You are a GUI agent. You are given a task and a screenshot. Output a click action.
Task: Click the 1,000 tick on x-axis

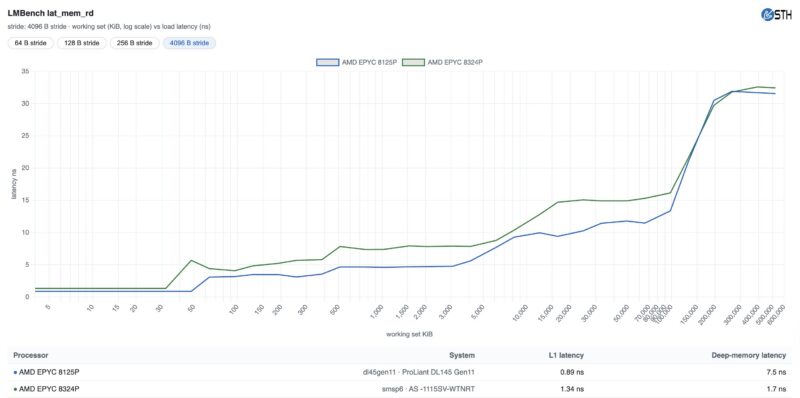377,311
